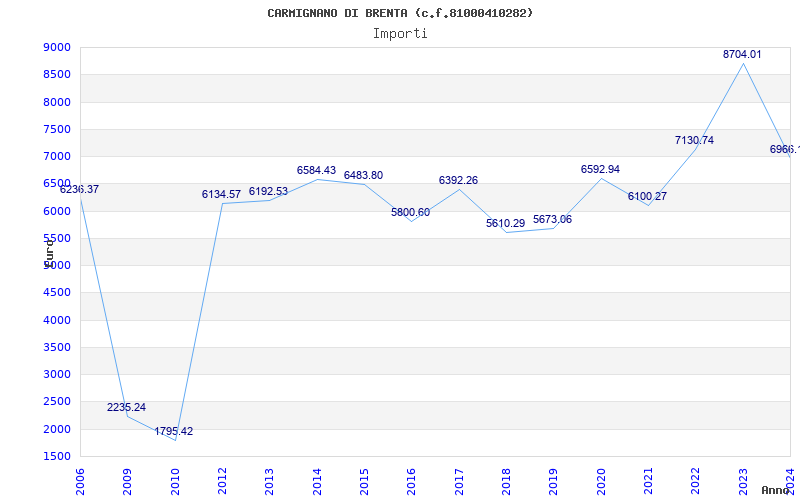Click data label 2235.24 for 2009

[x=126, y=407]
